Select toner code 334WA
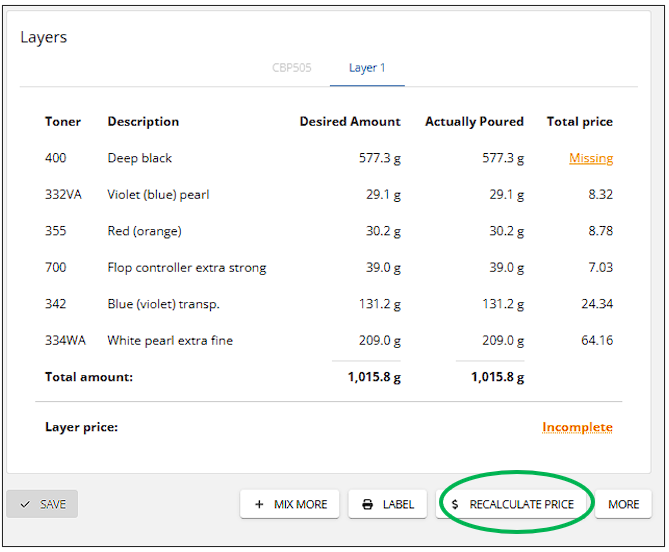Viewport: 669px width, 552px height. (x=65, y=340)
